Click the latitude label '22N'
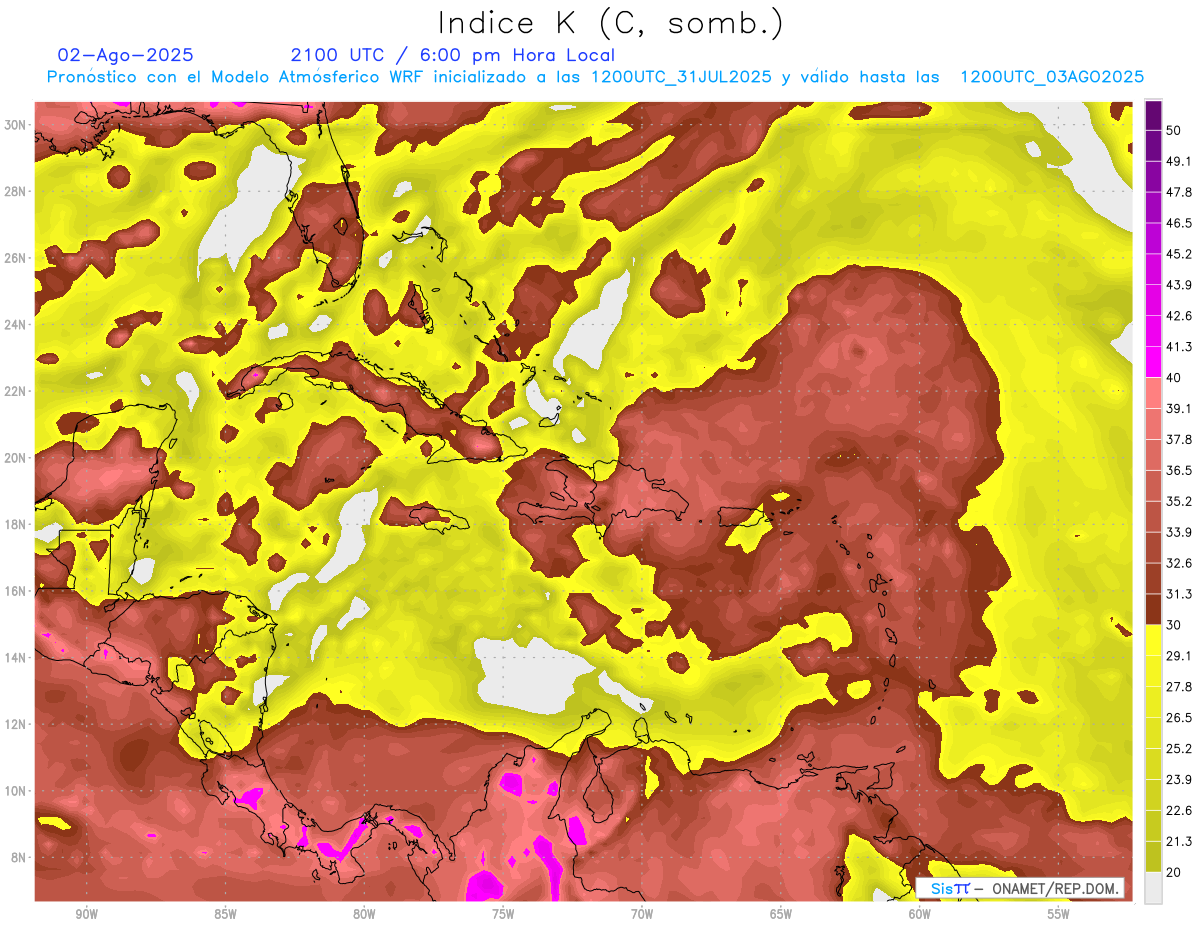The width and height of the screenshot is (1200, 927). [x=15, y=391]
